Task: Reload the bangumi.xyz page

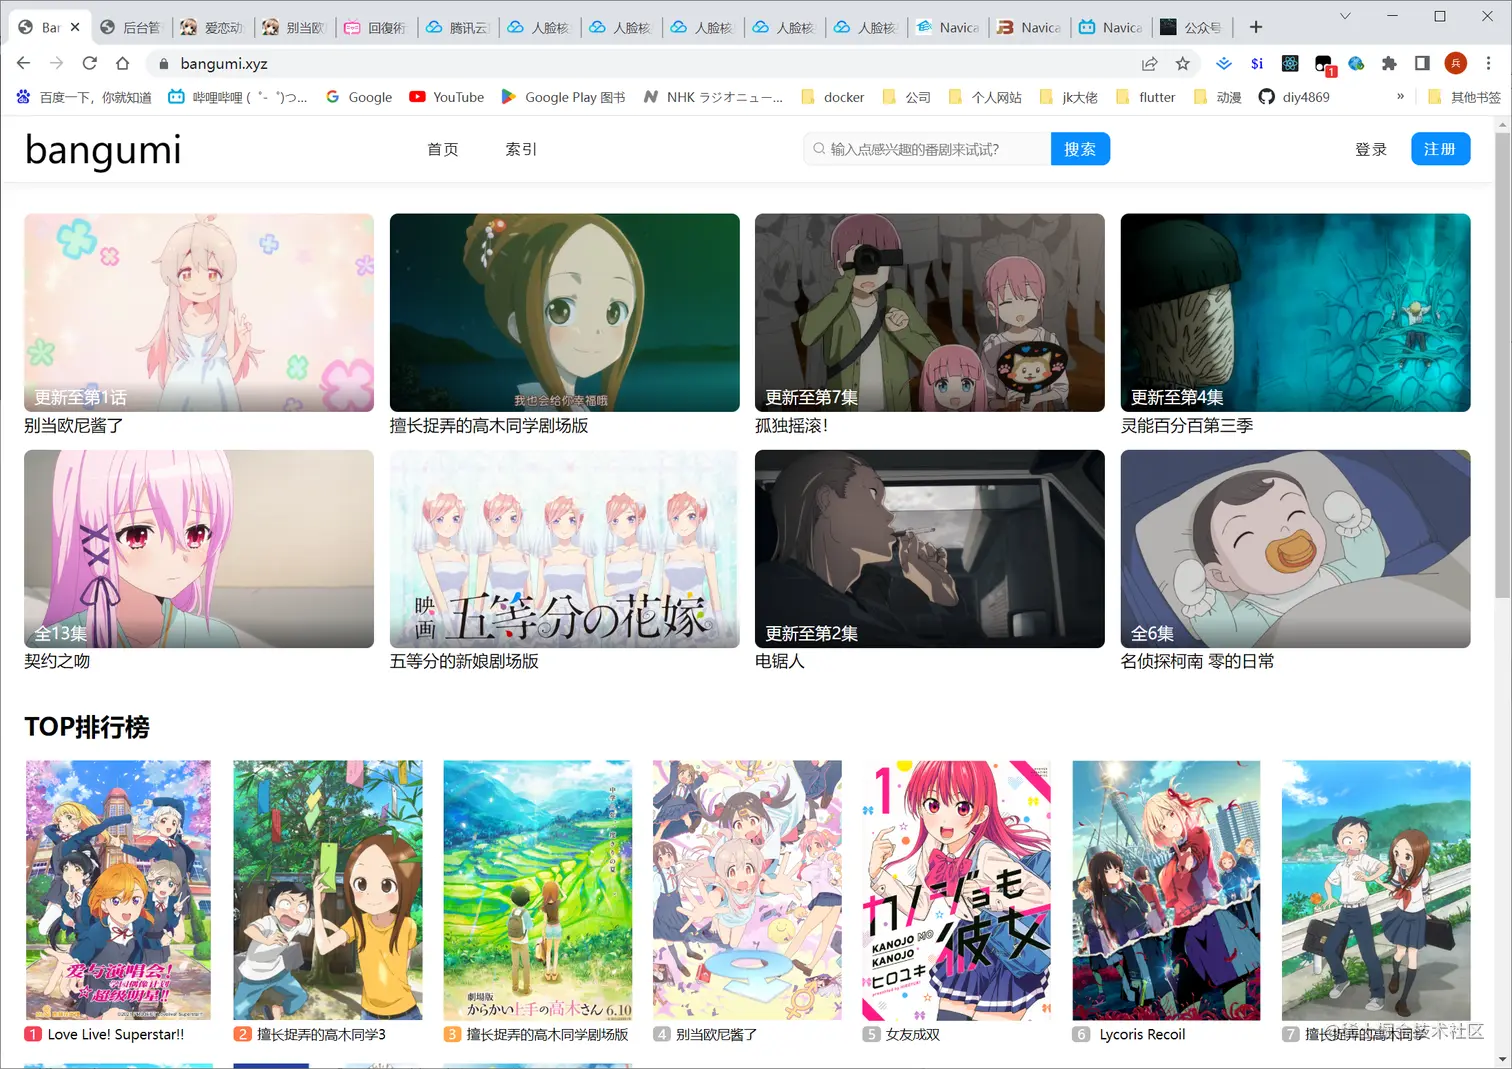Action: tap(89, 63)
